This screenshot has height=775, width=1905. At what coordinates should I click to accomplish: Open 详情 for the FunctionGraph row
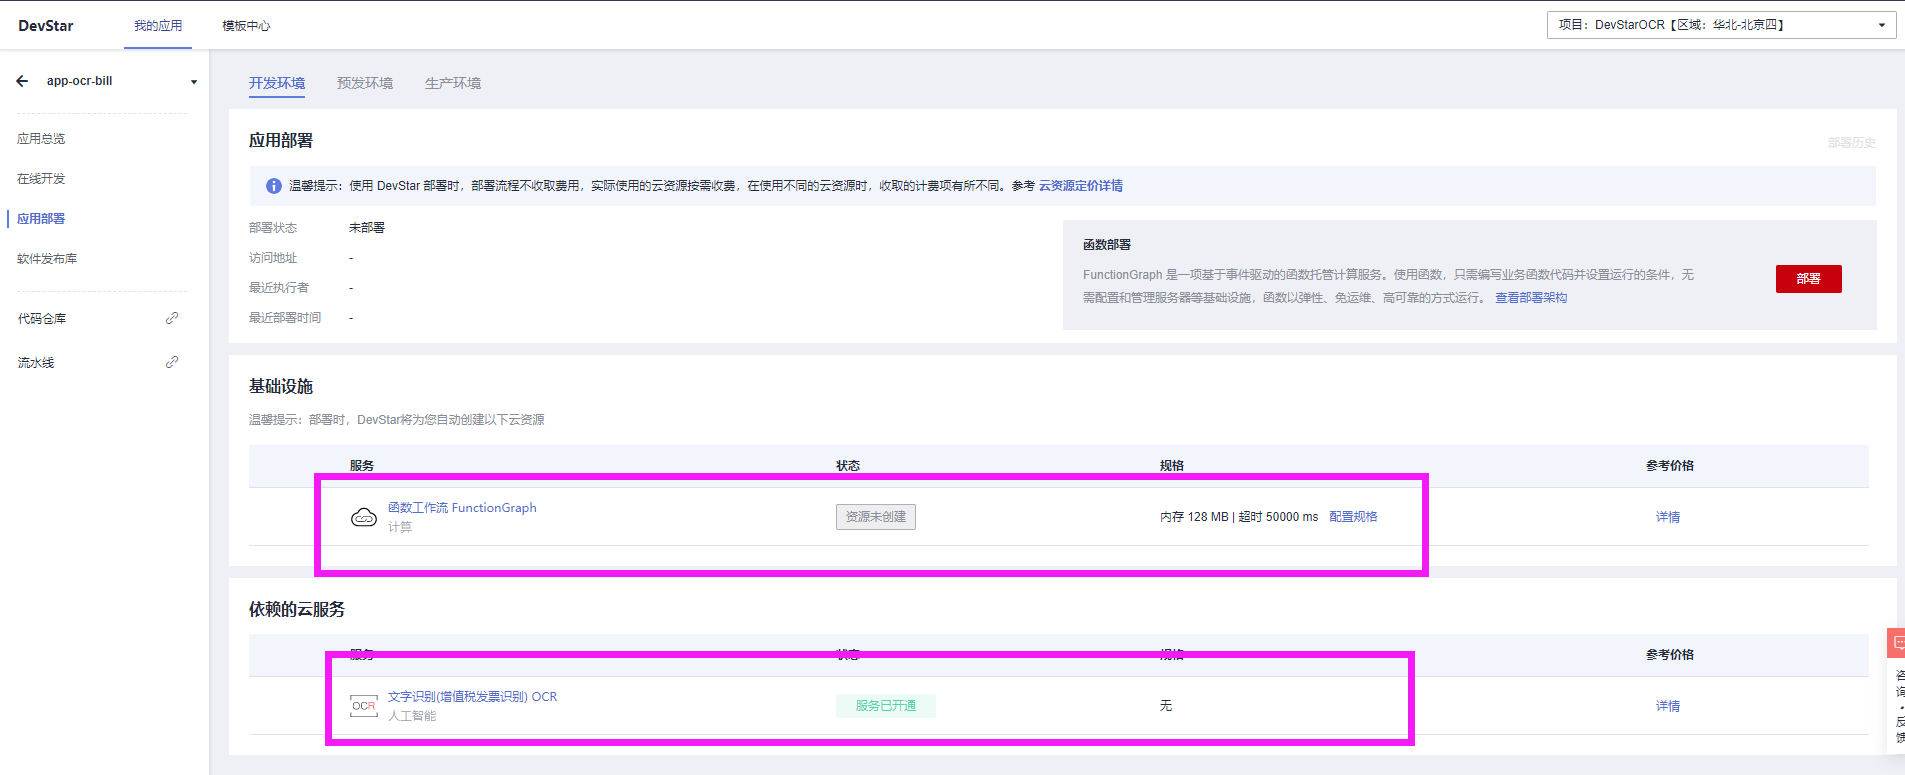pos(1668,517)
